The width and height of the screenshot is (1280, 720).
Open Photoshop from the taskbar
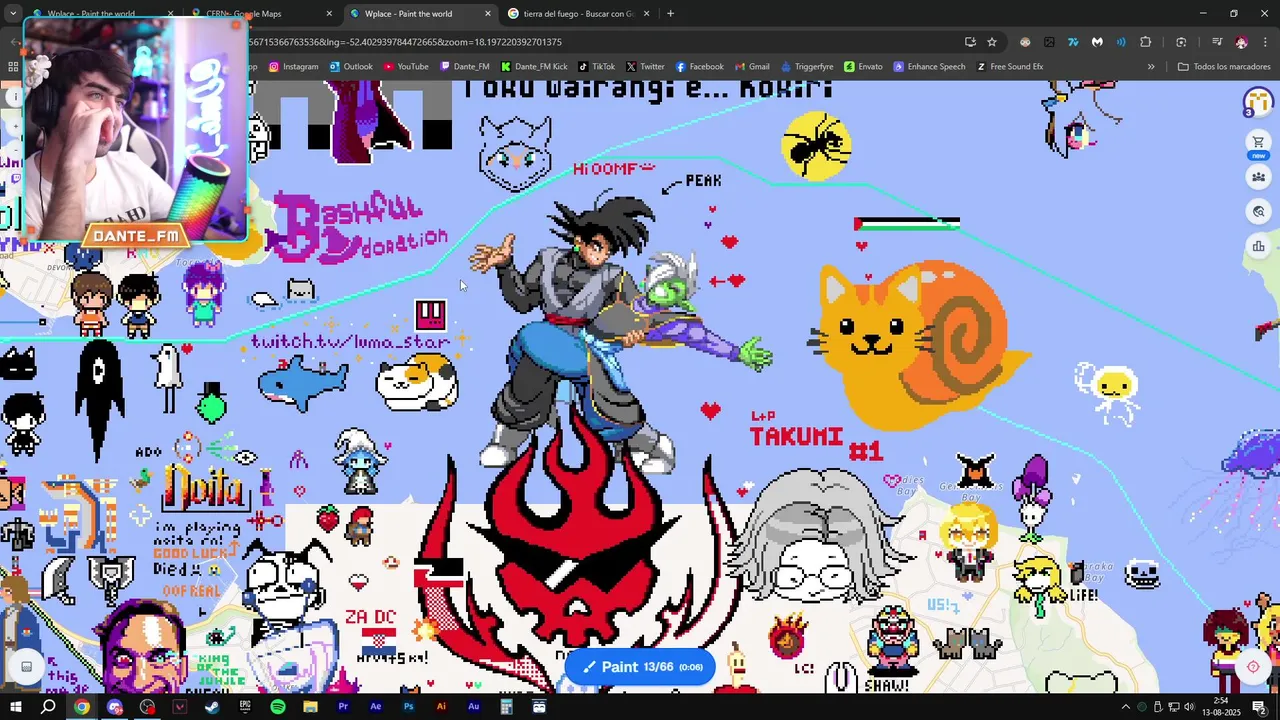coord(409,707)
